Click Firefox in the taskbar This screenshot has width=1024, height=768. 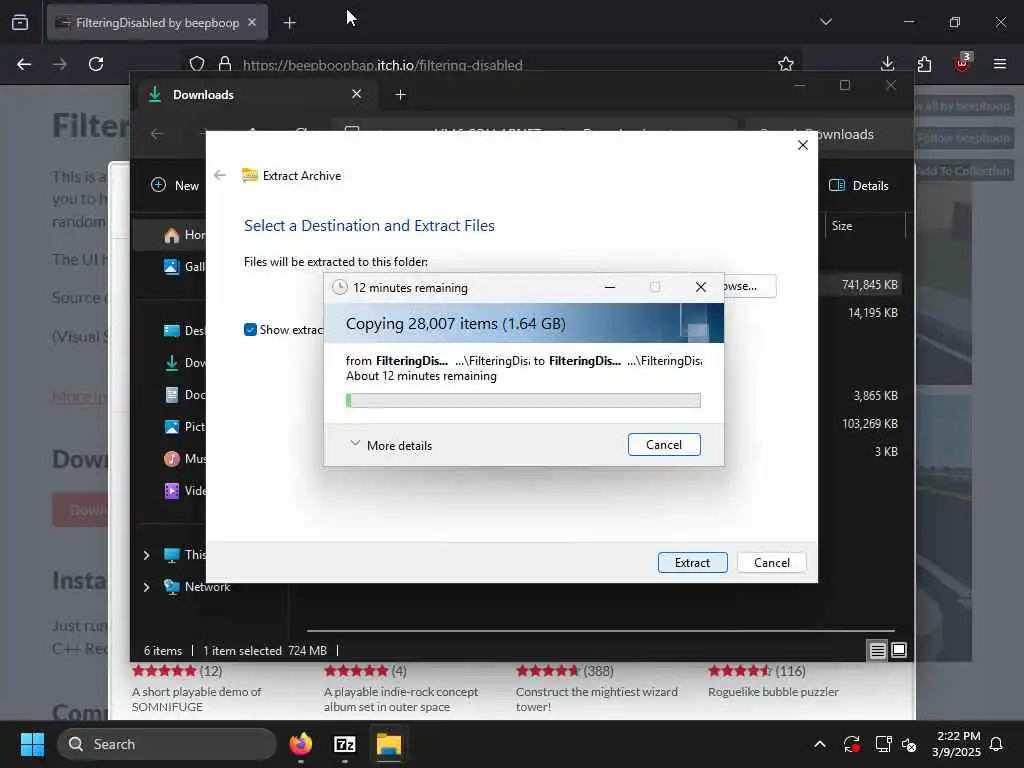click(300, 744)
